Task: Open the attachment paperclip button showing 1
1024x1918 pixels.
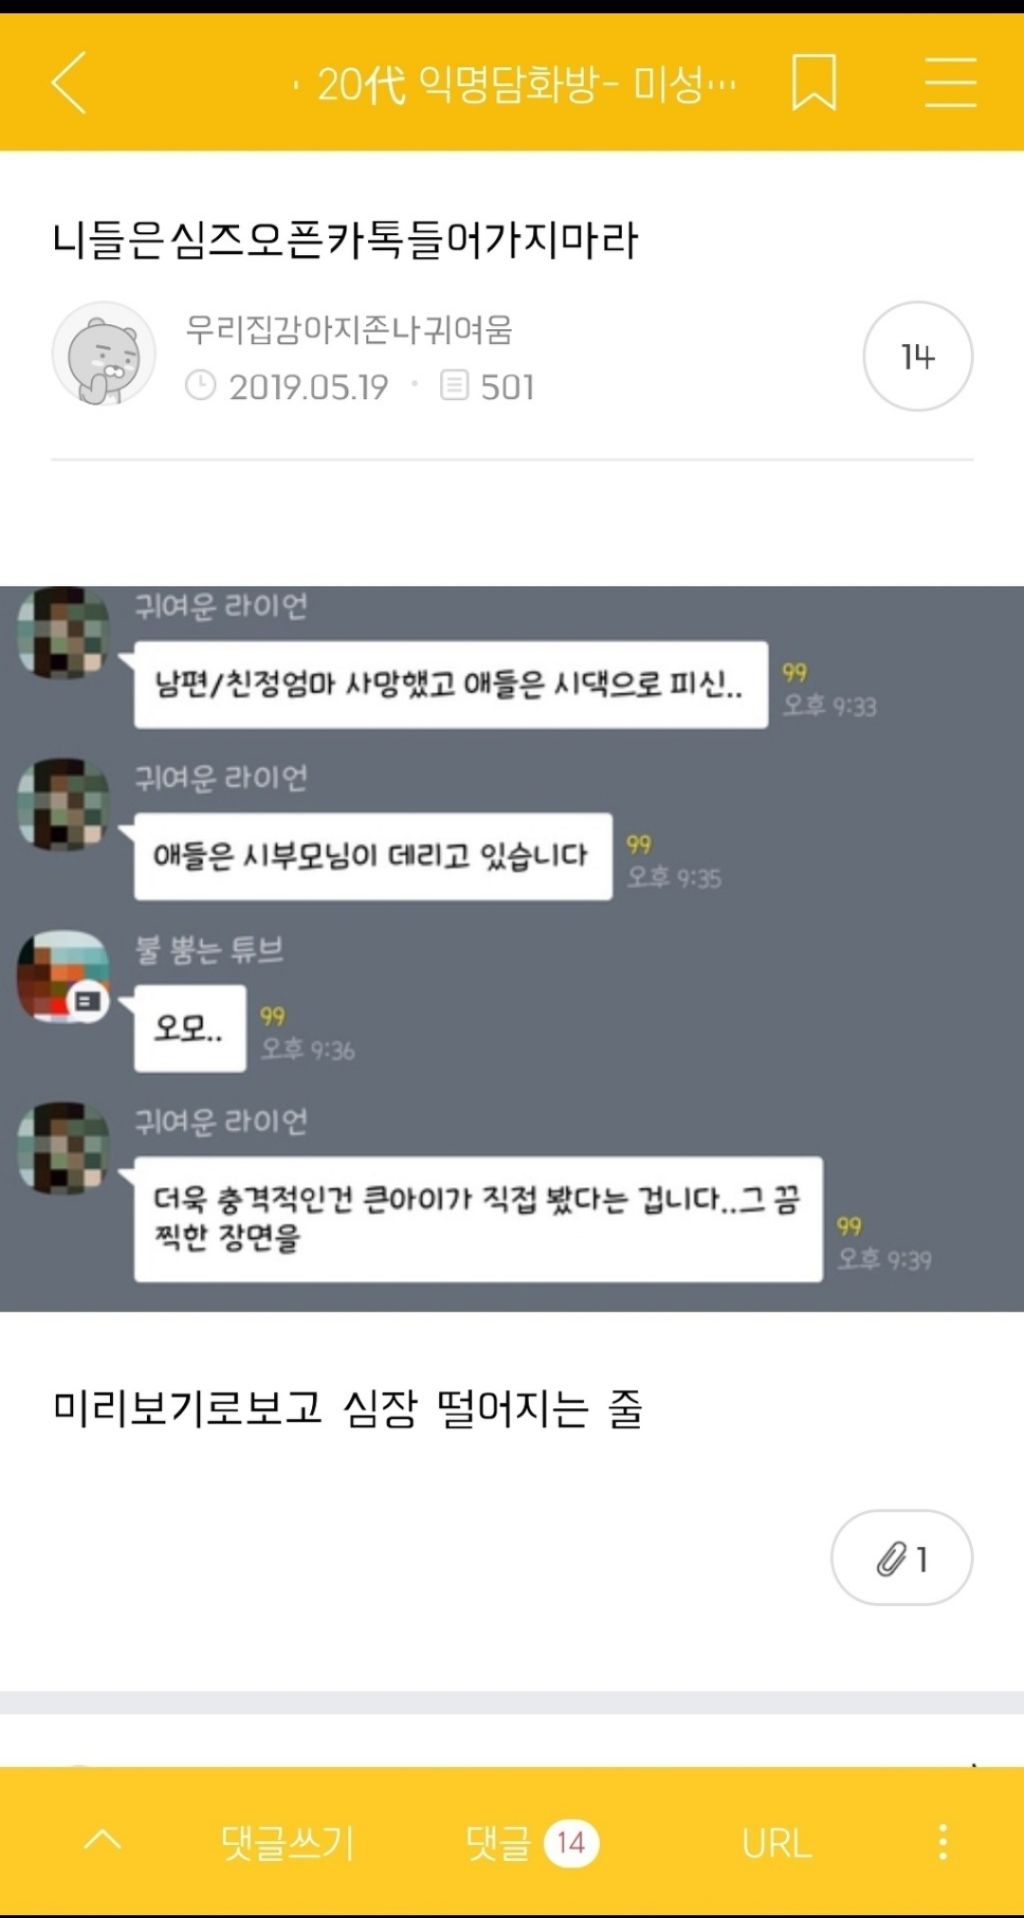Action: [x=901, y=1557]
